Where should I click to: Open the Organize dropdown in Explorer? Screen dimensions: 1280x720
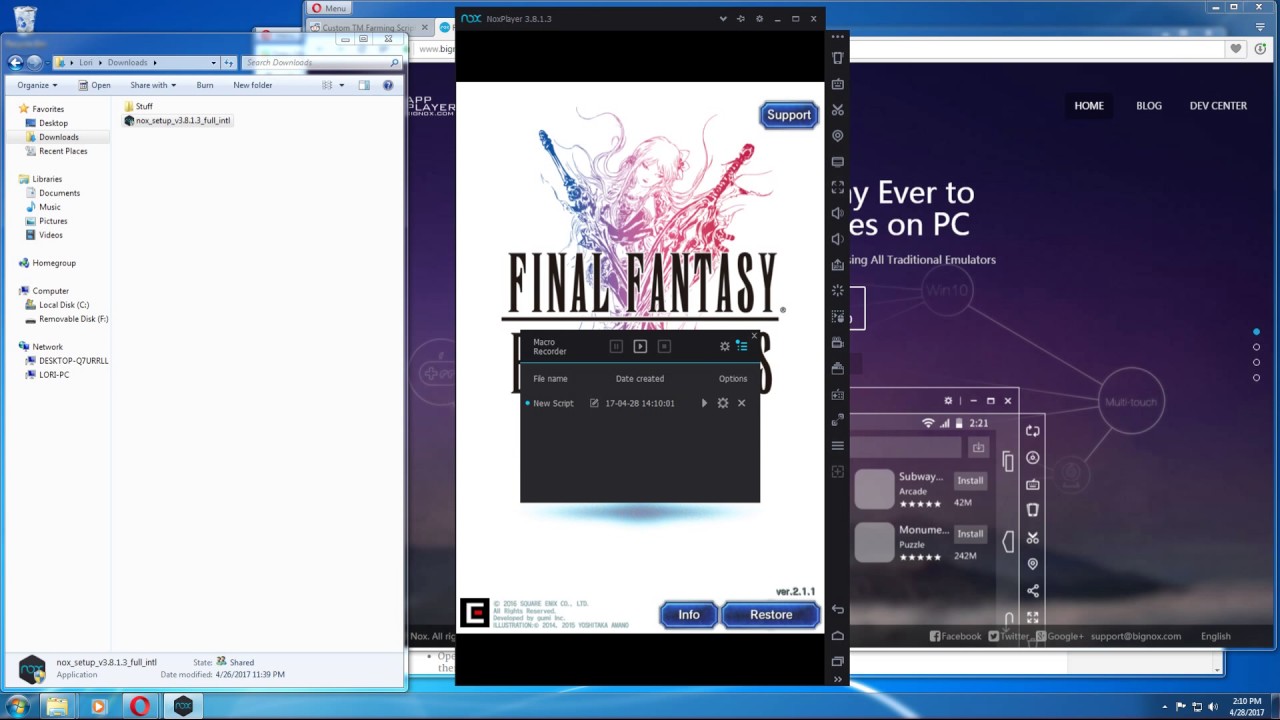coord(37,85)
